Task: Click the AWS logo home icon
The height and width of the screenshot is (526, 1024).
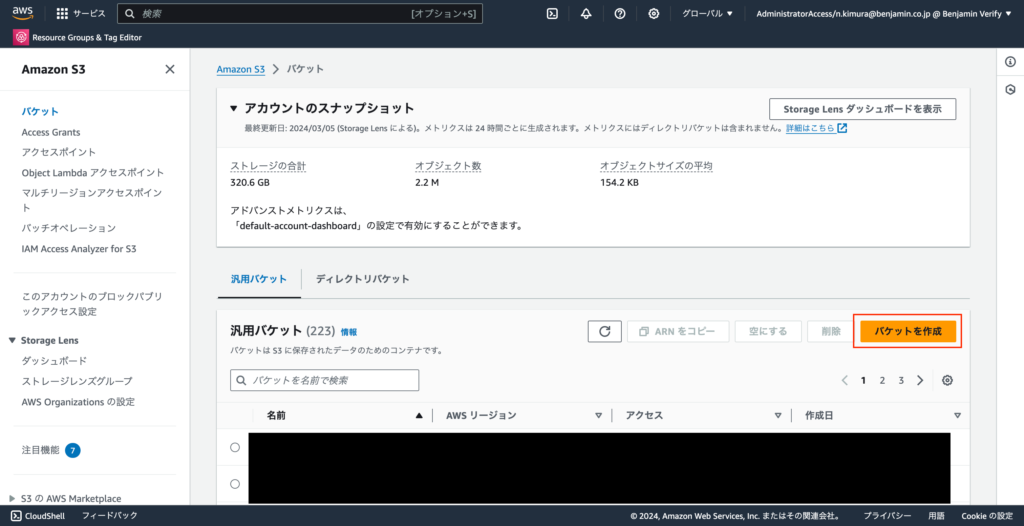Action: [22, 12]
